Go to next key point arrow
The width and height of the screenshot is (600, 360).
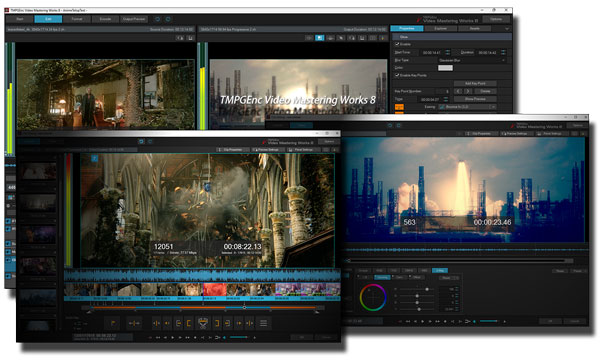tap(468, 91)
